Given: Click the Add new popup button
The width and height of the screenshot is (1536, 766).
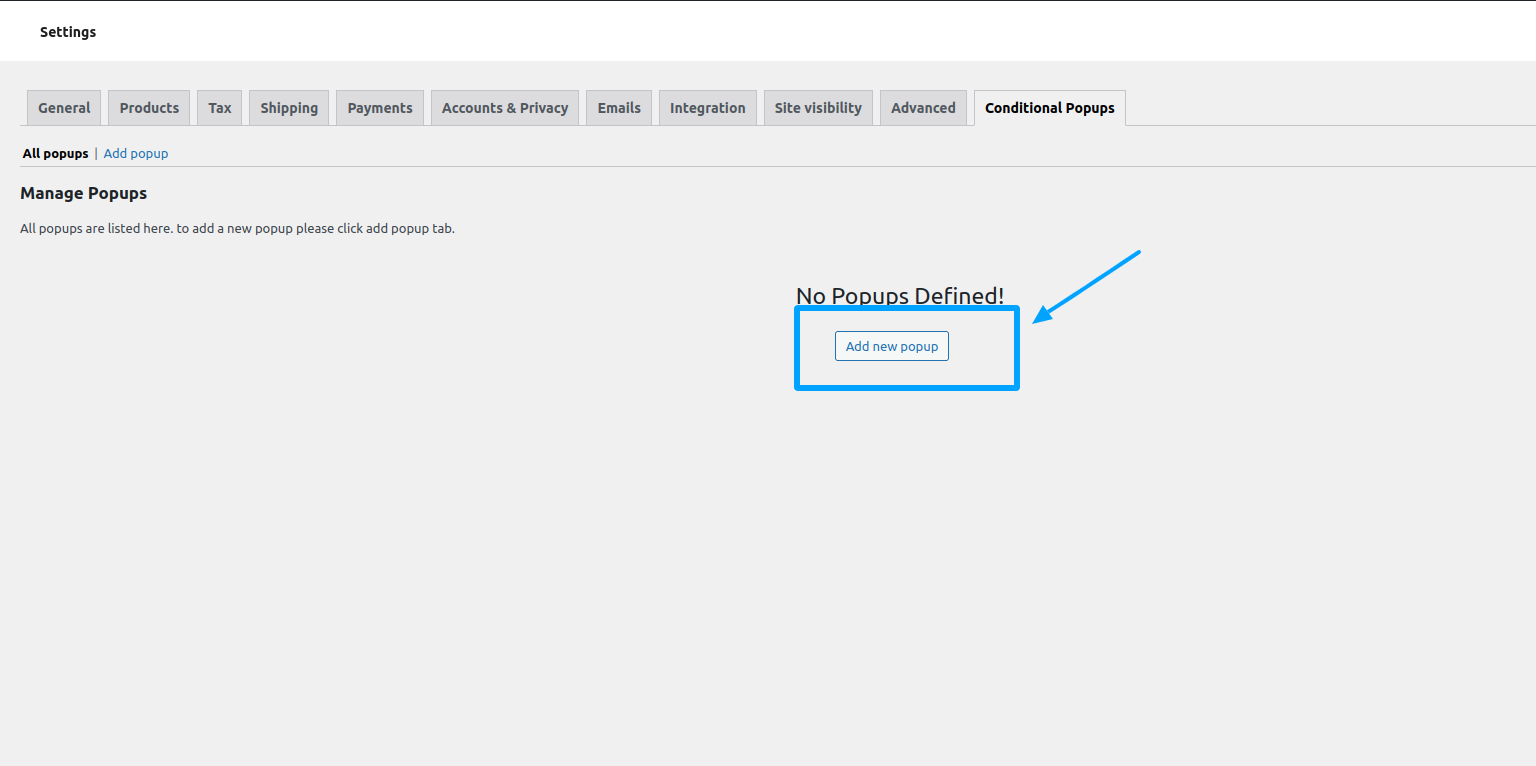Looking at the screenshot, I should pos(892,346).
